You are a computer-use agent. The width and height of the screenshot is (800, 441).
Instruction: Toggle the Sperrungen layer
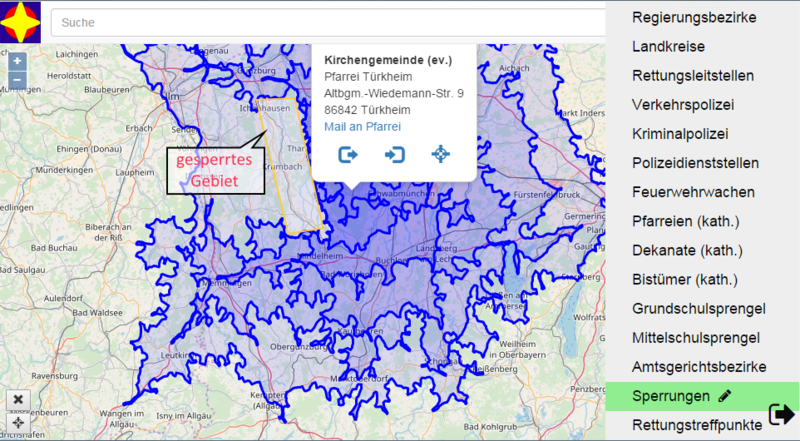(x=670, y=396)
